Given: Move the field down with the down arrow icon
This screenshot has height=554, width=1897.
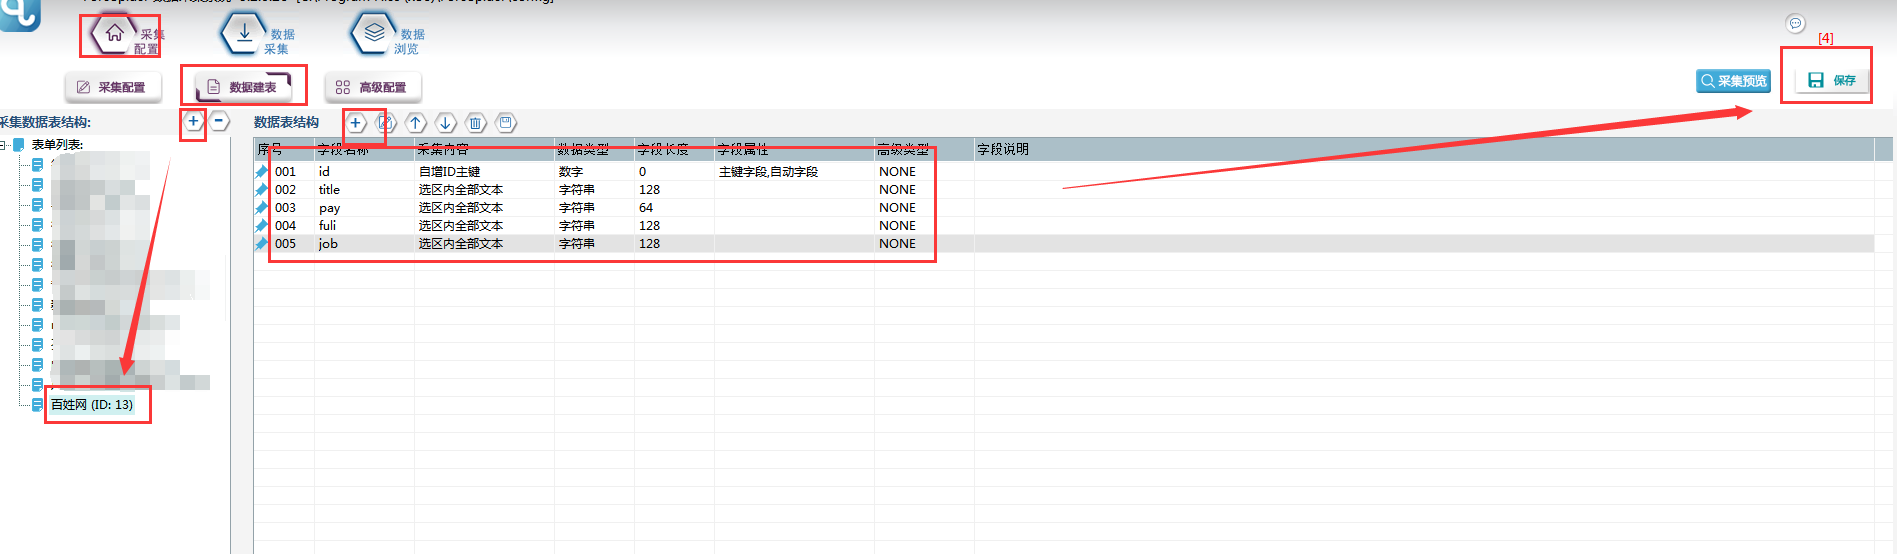Looking at the screenshot, I should 446,123.
